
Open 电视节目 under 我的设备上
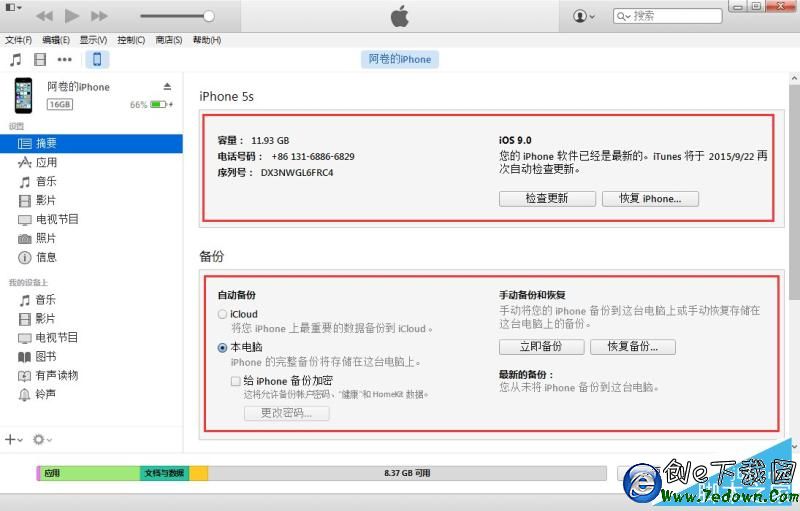tap(48, 338)
